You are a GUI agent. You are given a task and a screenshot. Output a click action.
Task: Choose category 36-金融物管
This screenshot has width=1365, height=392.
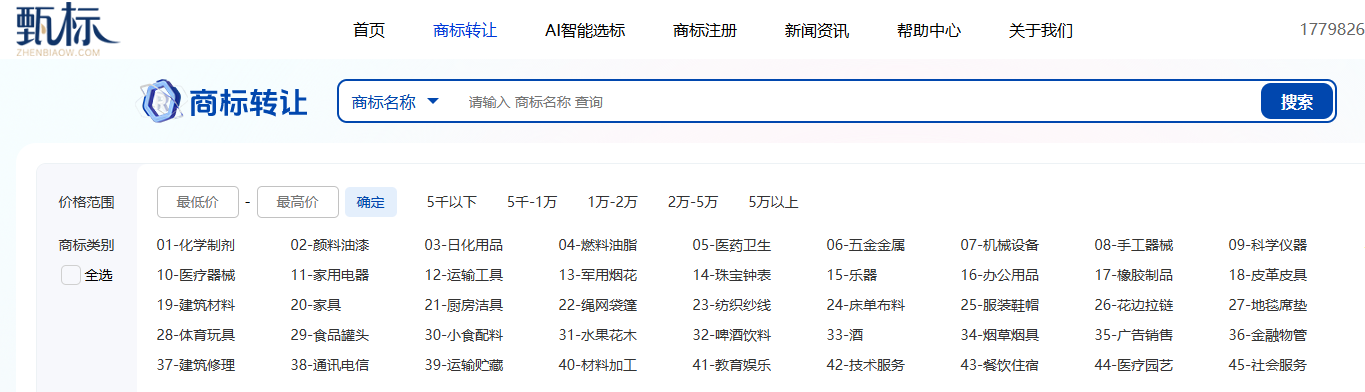click(1268, 335)
